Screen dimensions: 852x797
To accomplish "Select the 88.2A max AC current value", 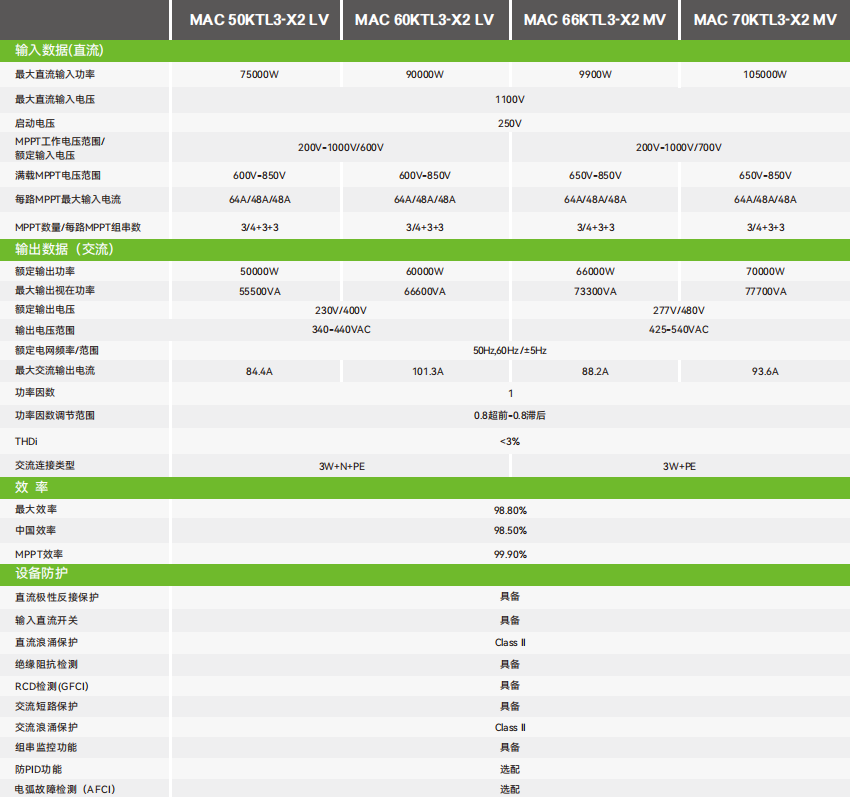I will [x=595, y=372].
